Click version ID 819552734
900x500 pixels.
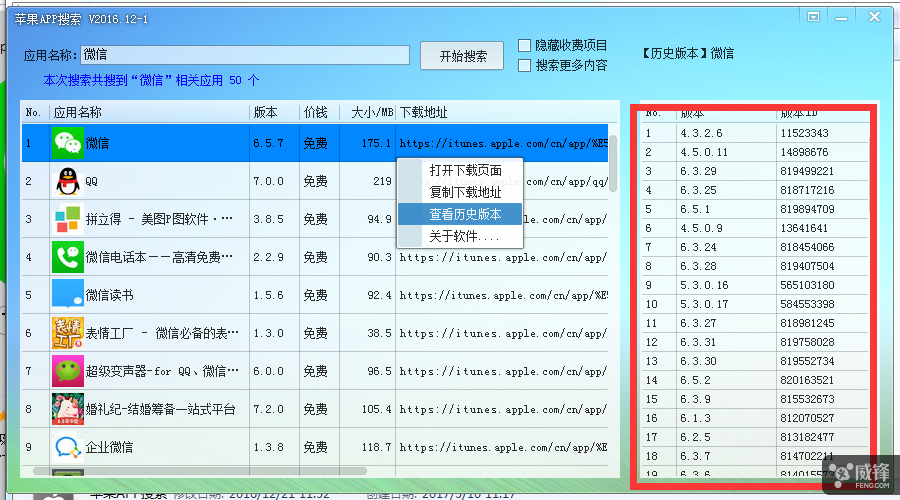807,361
